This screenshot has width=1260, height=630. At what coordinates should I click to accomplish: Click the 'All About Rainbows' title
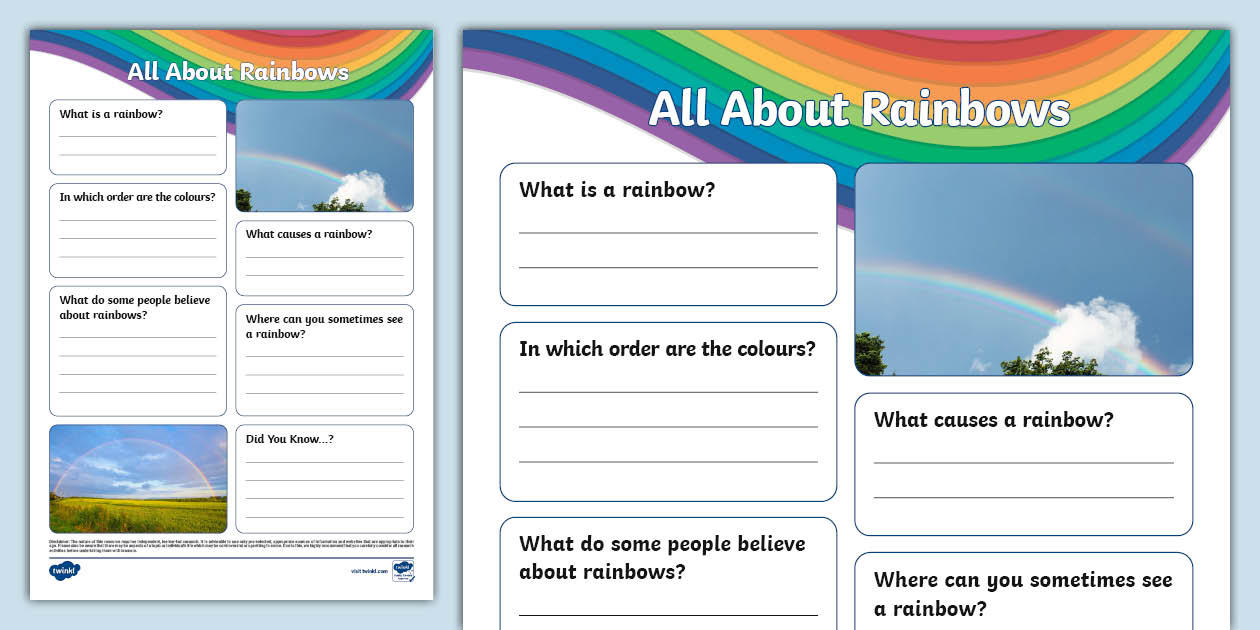pos(862,110)
